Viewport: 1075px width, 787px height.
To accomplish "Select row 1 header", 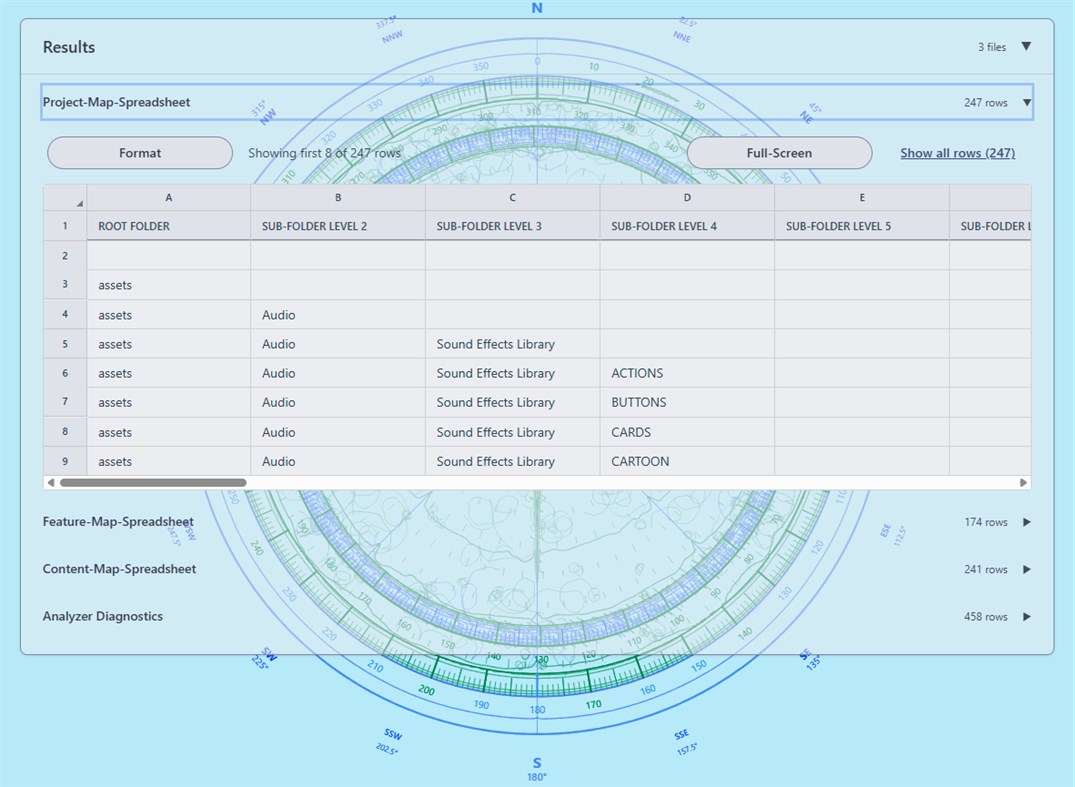I will click(x=65, y=226).
